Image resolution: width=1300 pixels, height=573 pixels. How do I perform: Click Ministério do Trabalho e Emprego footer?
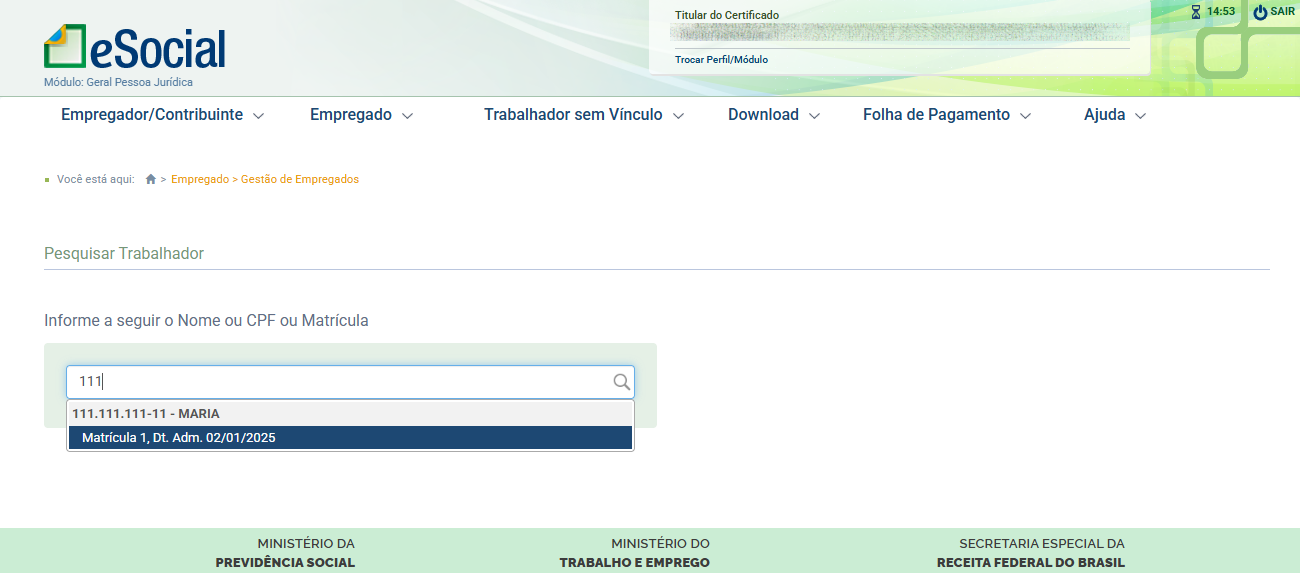point(634,553)
